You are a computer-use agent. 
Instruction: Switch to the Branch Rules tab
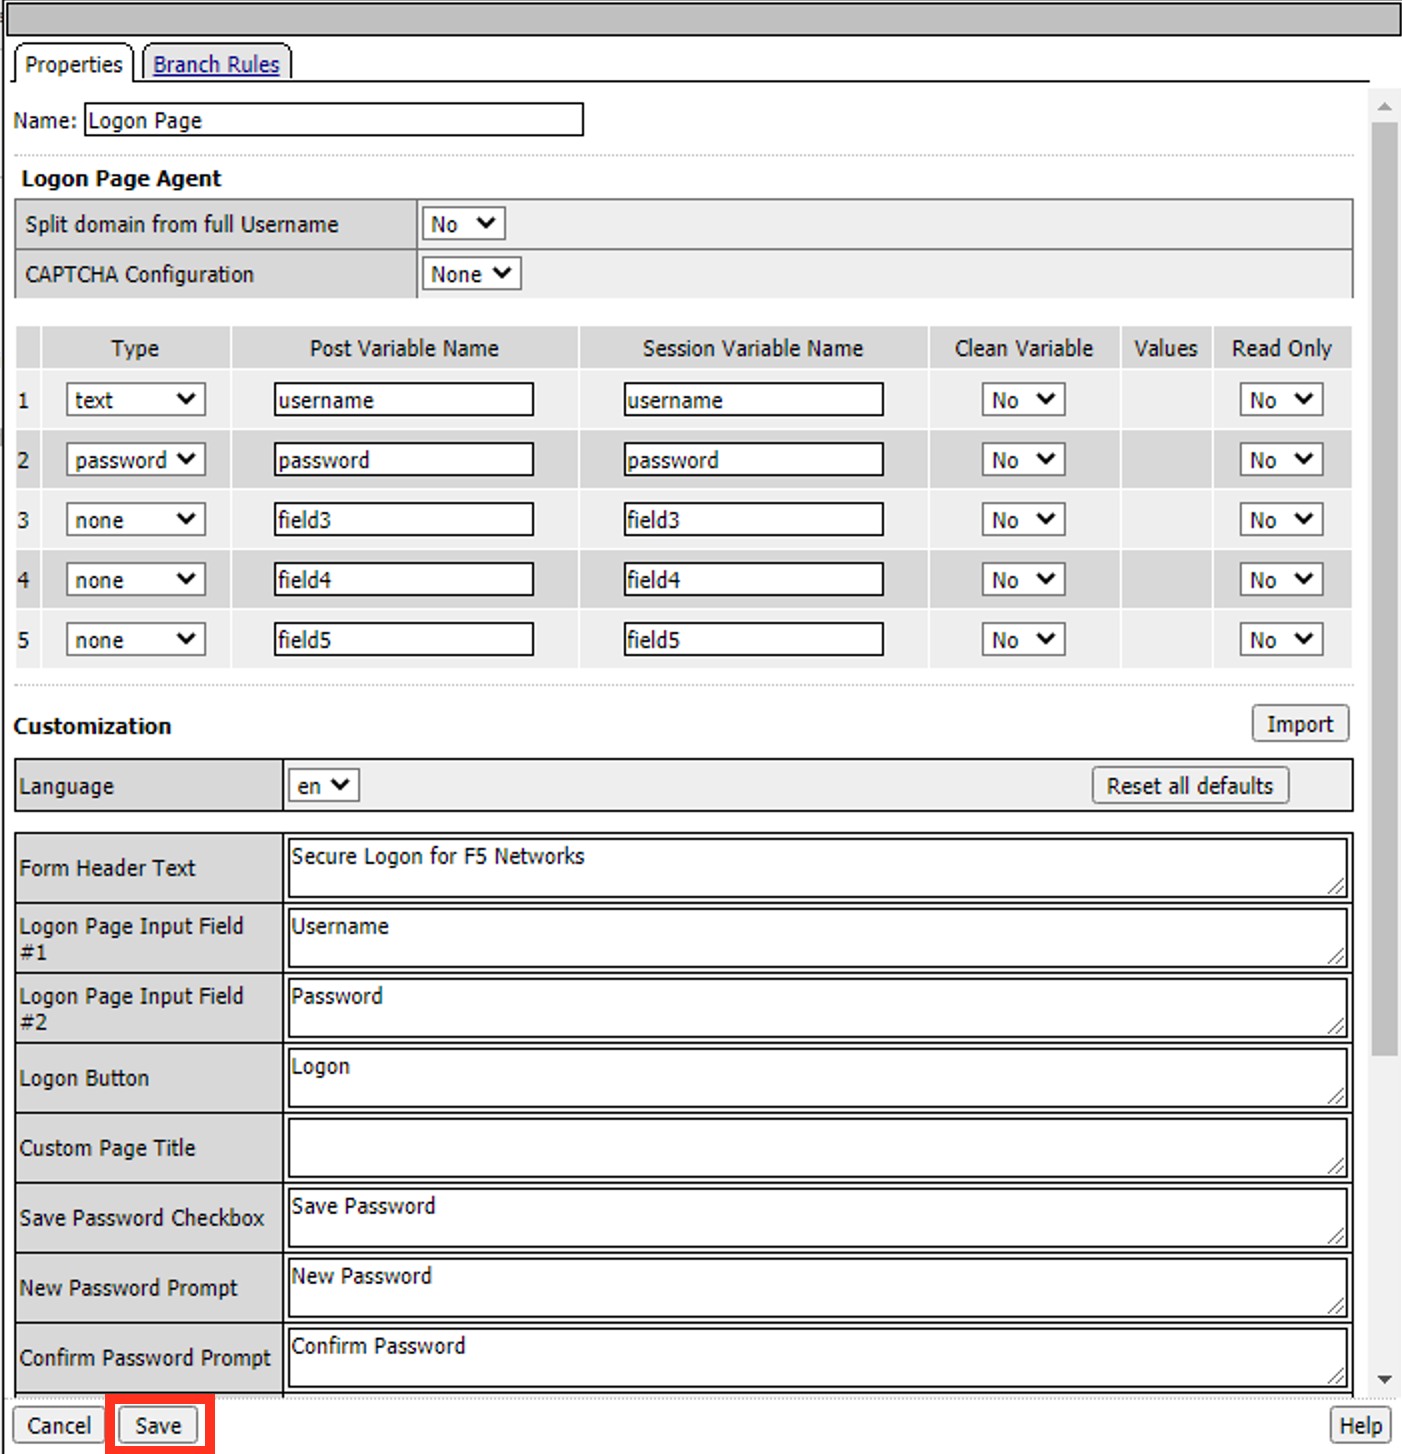point(217,64)
